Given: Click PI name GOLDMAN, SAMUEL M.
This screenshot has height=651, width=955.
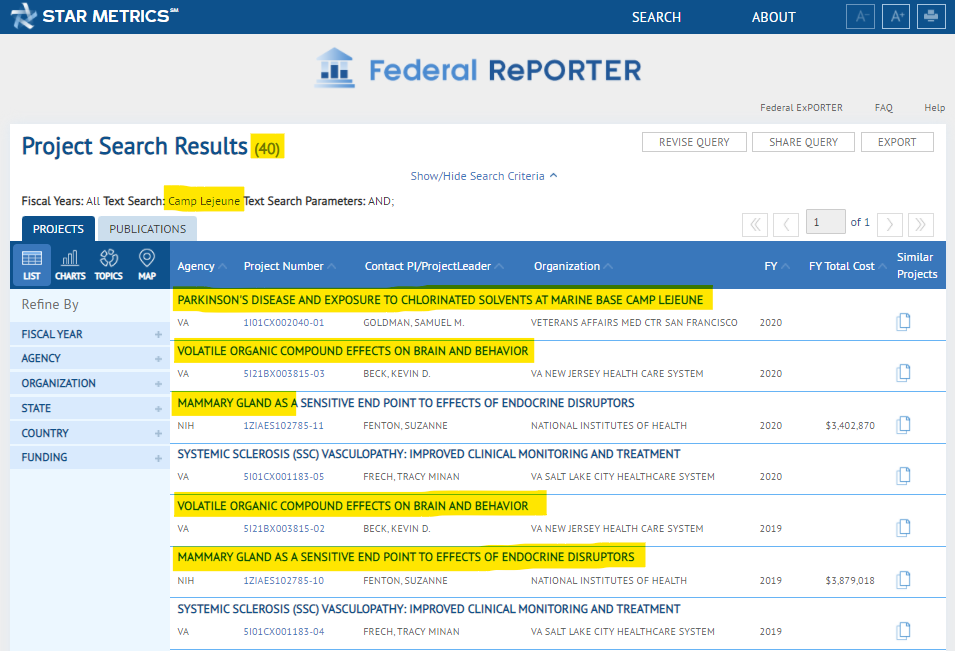Looking at the screenshot, I should [414, 322].
